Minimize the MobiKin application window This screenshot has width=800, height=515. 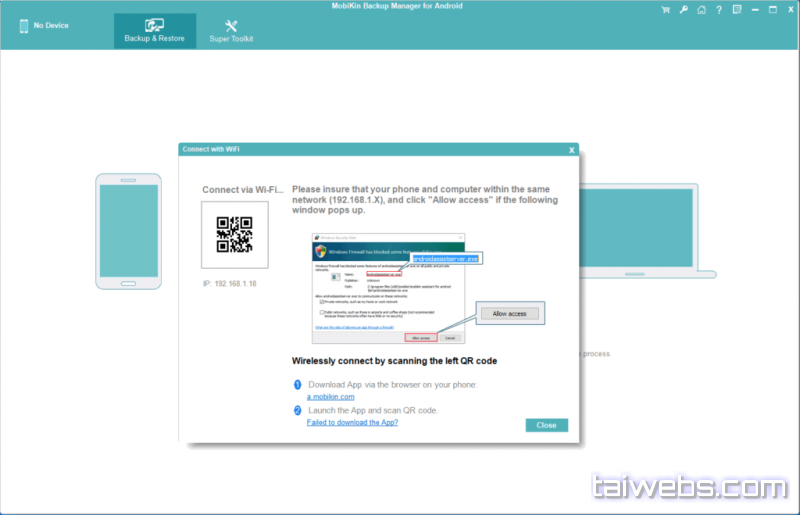click(756, 10)
